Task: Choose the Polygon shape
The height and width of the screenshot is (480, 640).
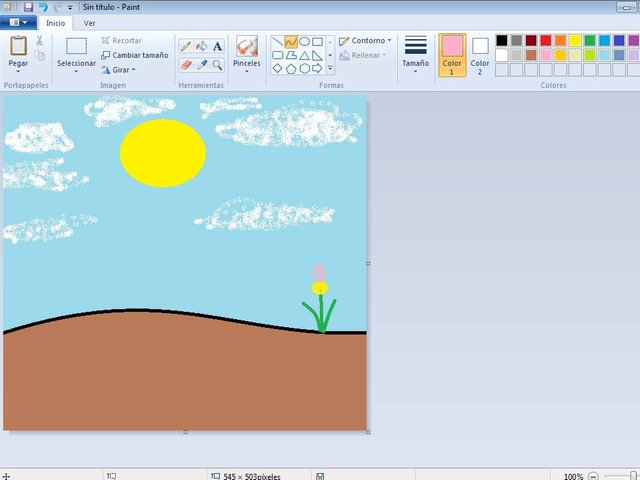Action: (x=291, y=55)
